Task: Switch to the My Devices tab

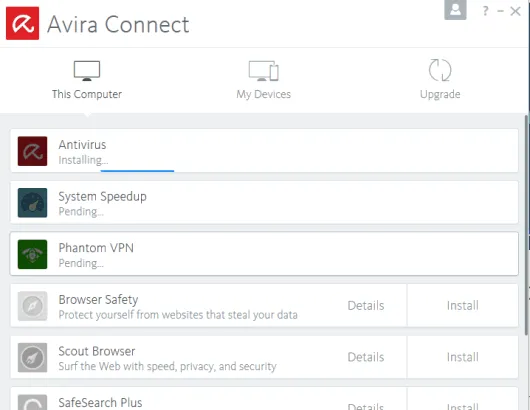Action: [x=264, y=80]
